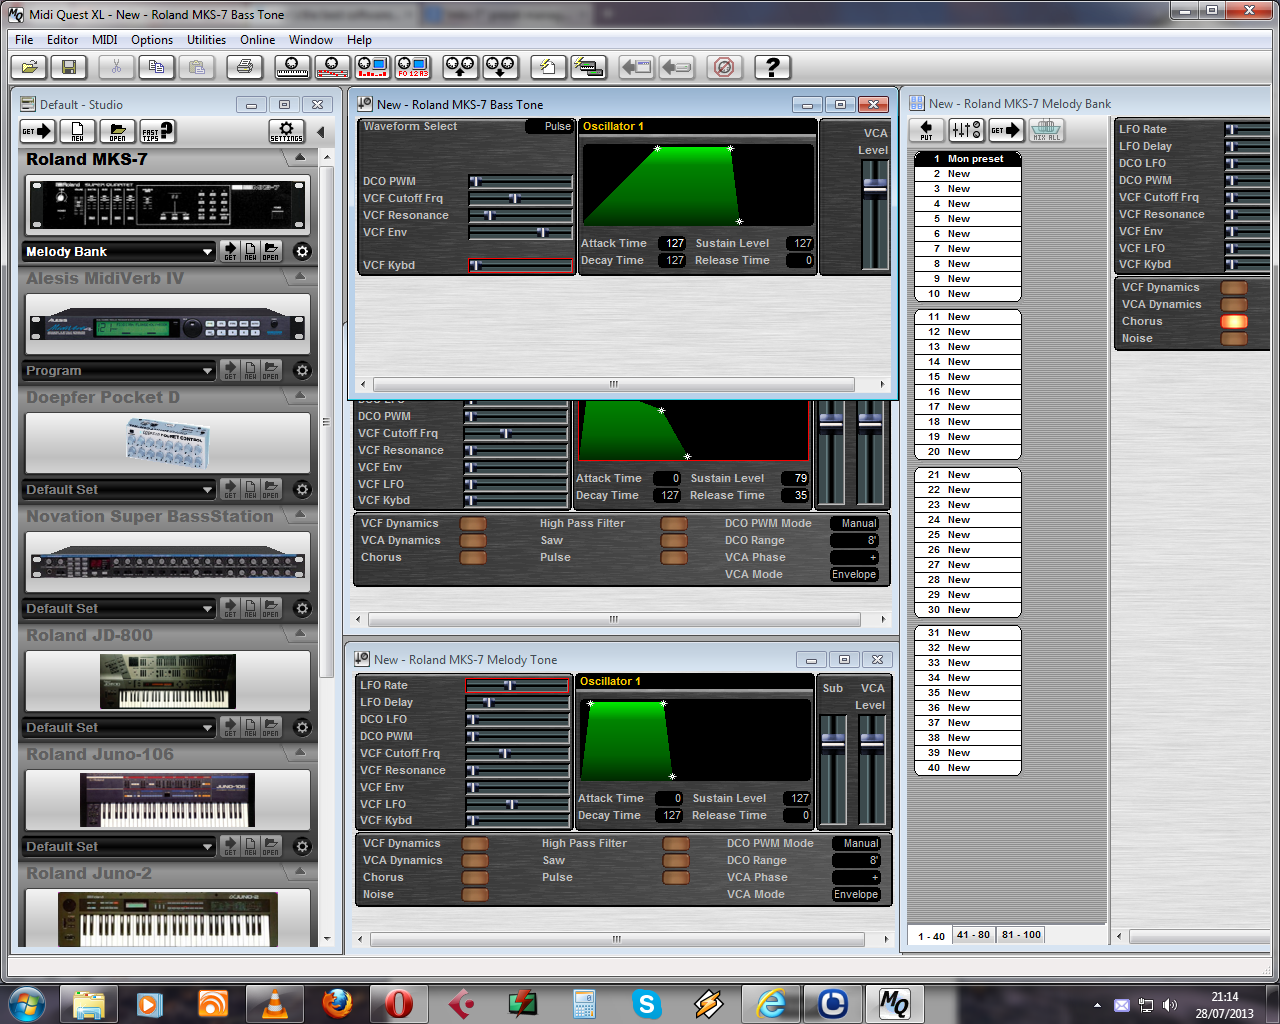Collapse the Roland MKS-7 device section
Screen dimensions: 1280x1024
[300, 158]
